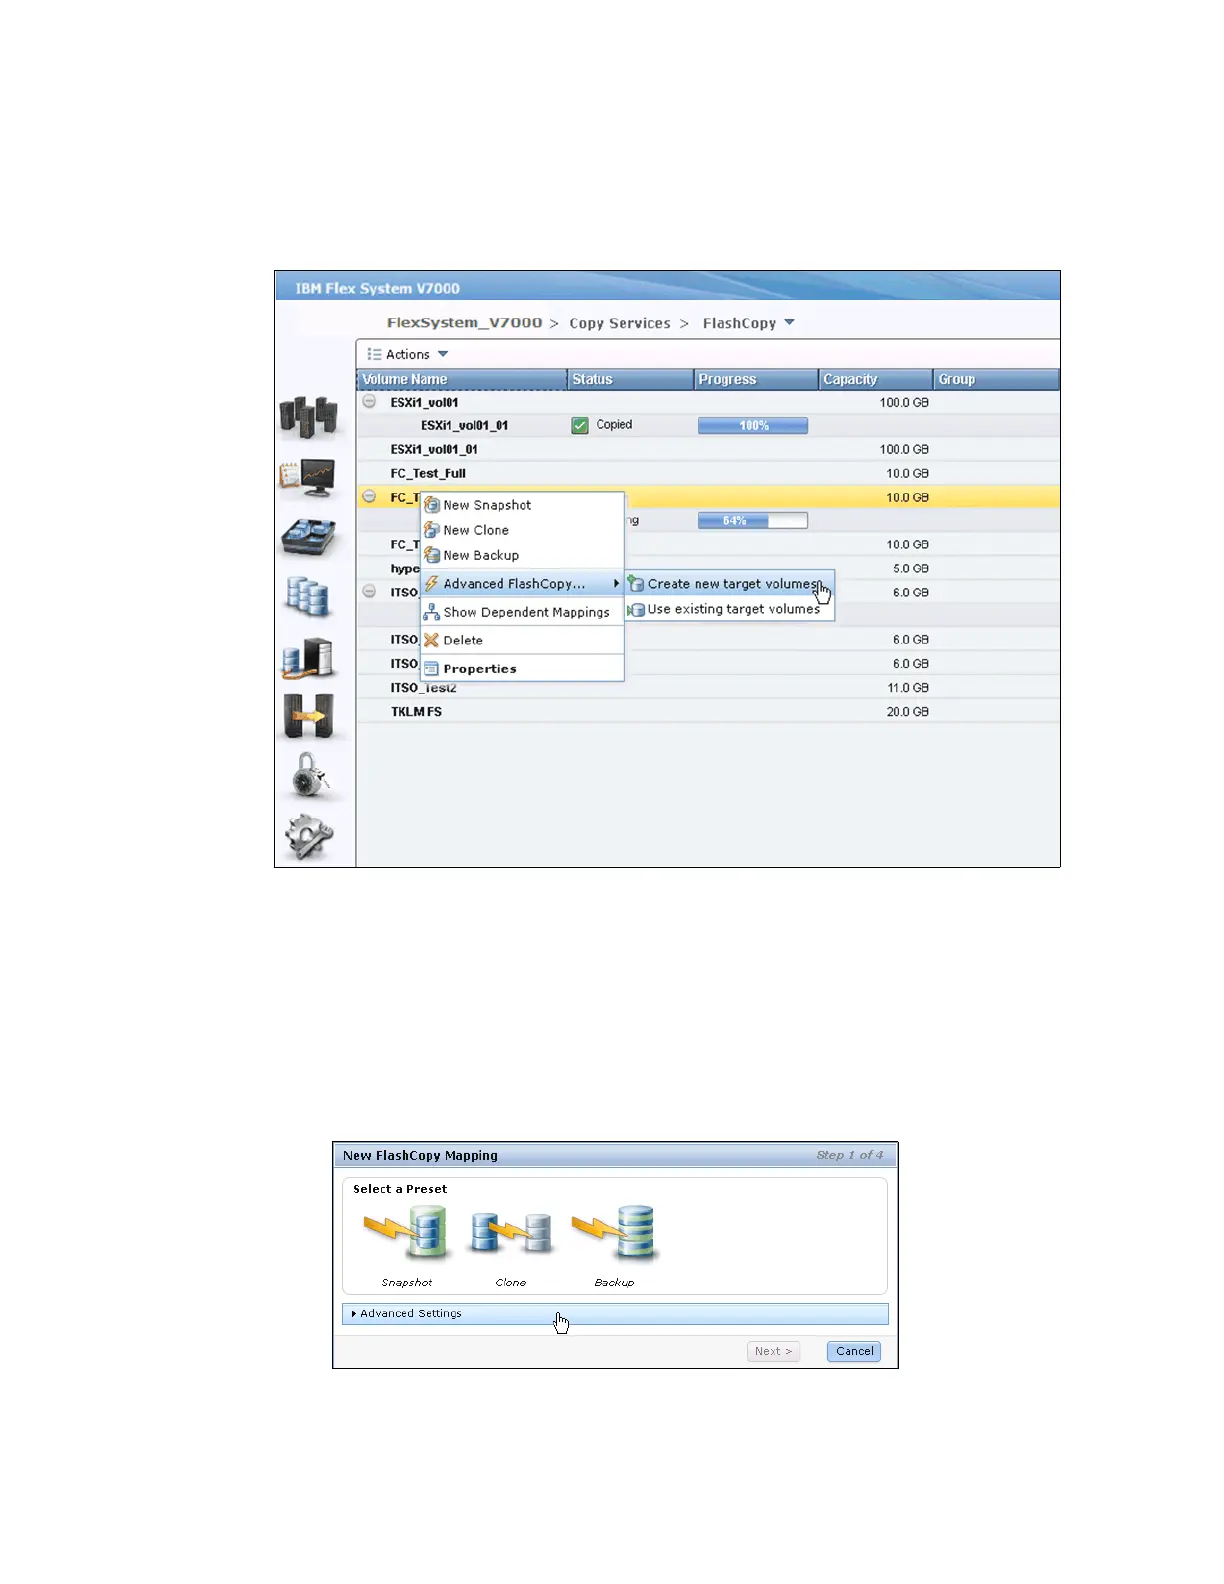This screenshot has height=1584, width=1224.
Task: Click the 64% progress bar
Action: pyautogui.click(x=752, y=520)
